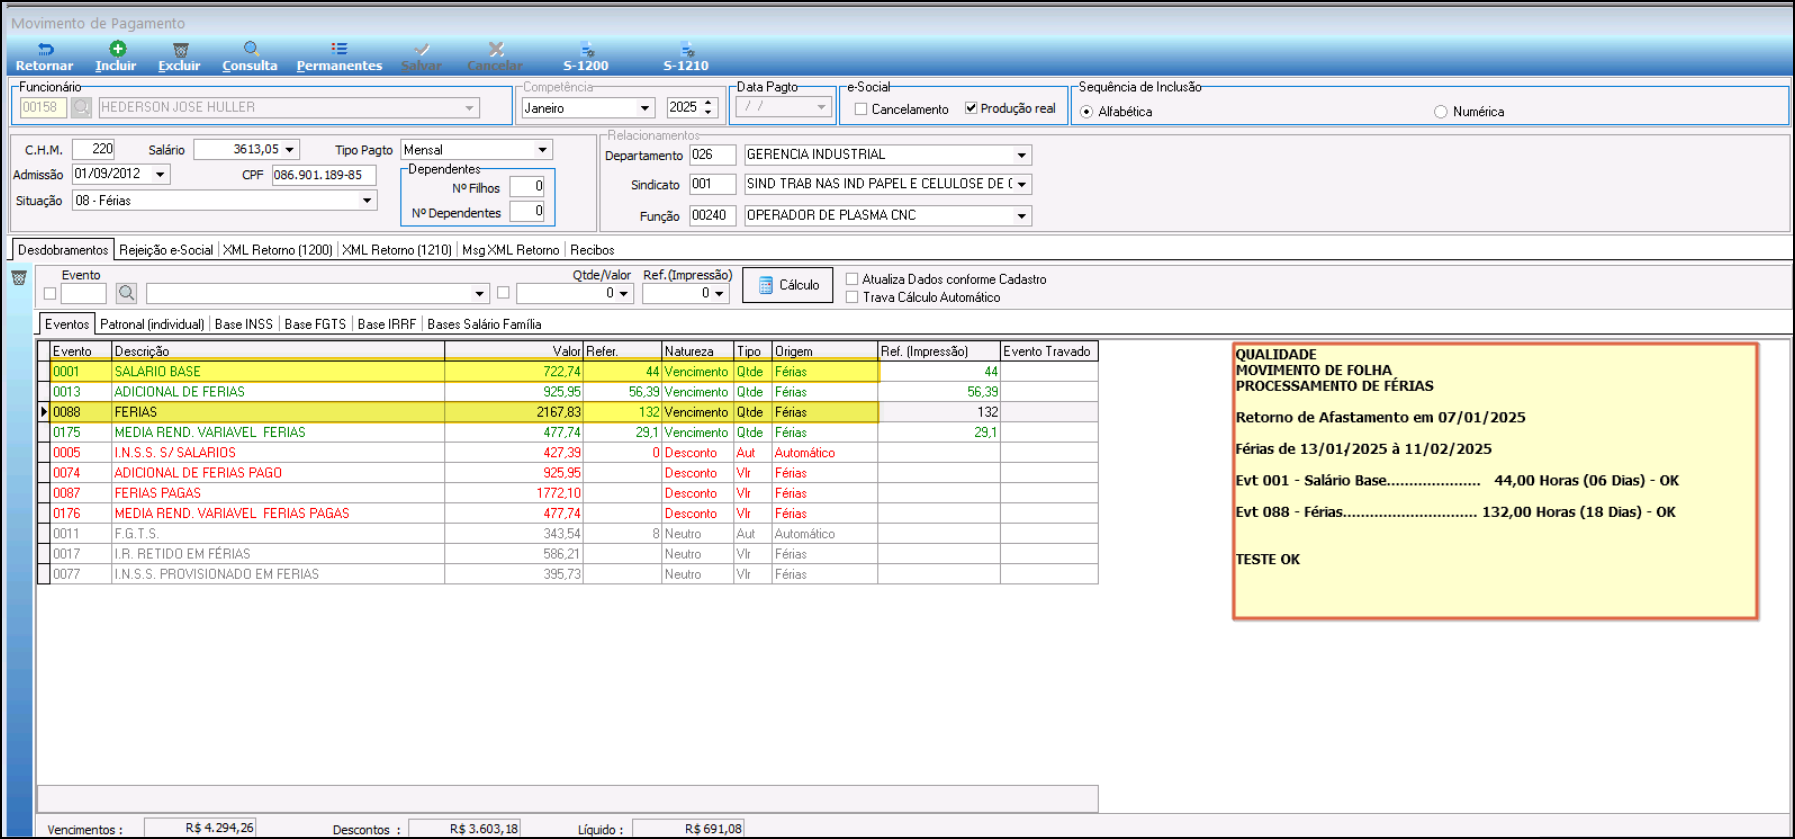Open the Função OPERADOR DE PLASMA dropdown
This screenshot has width=1795, height=839.
point(1021,216)
